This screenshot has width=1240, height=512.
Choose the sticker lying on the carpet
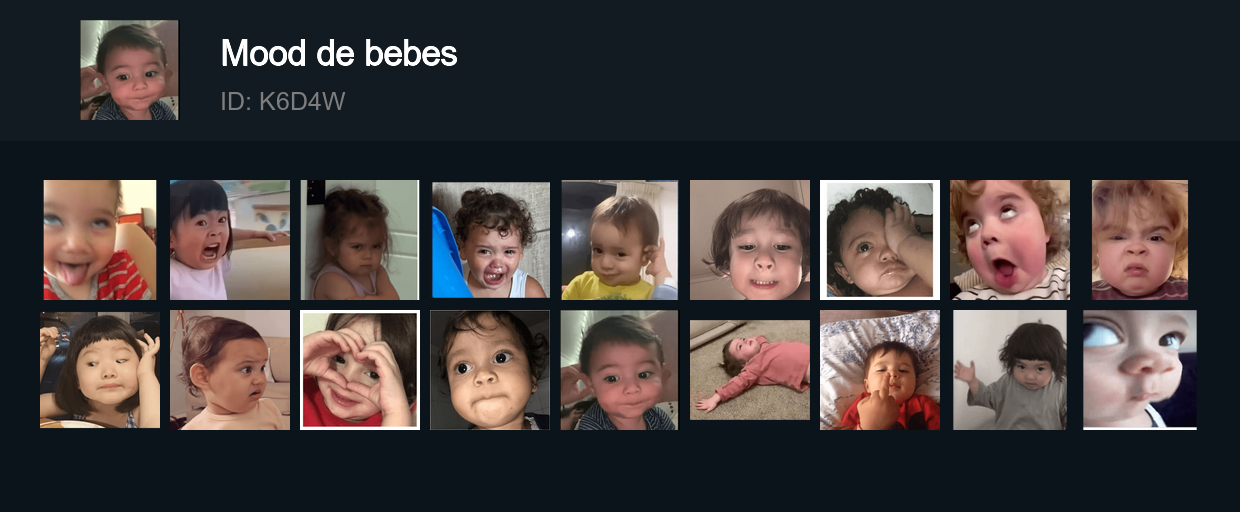pos(750,370)
